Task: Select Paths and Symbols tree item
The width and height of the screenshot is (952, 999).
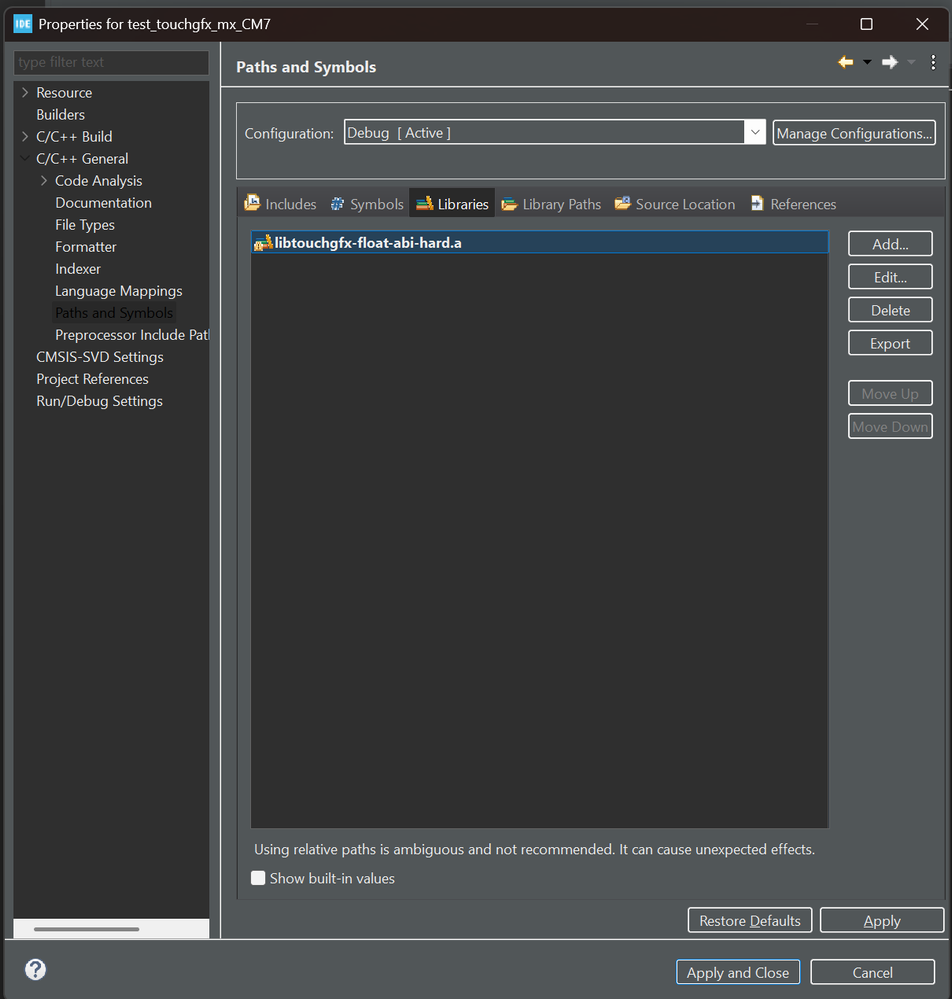Action: point(114,313)
